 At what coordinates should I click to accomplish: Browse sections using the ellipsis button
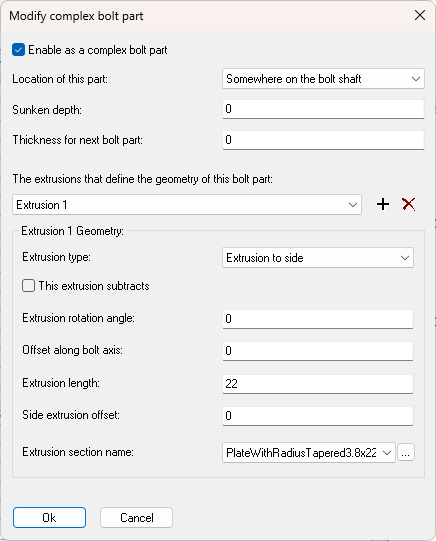pos(406,453)
